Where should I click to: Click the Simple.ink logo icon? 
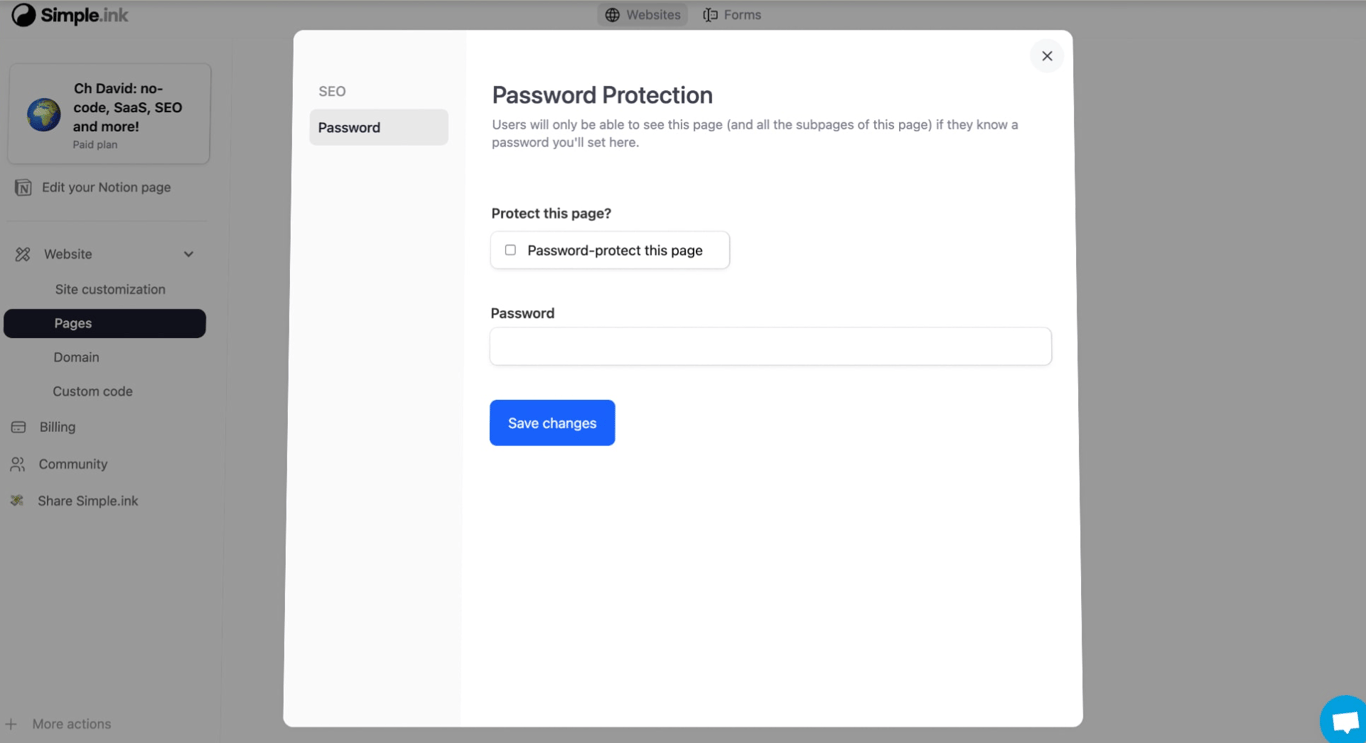[22, 15]
